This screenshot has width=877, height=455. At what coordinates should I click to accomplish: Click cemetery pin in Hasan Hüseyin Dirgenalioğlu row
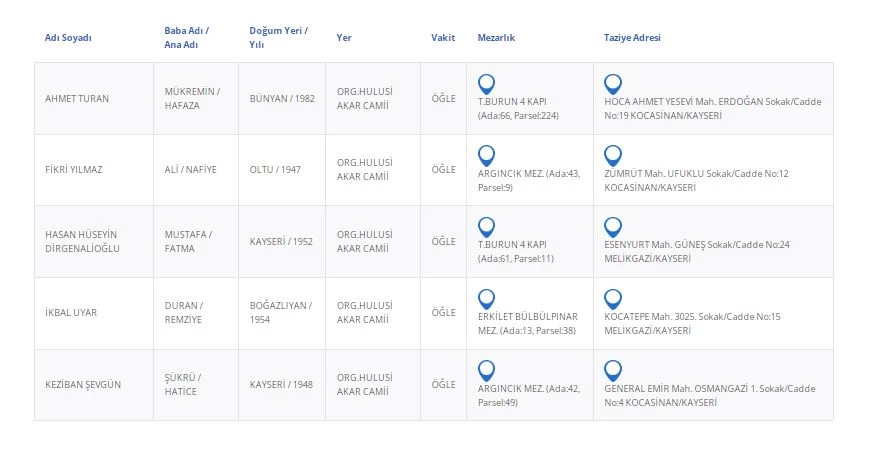click(x=486, y=227)
